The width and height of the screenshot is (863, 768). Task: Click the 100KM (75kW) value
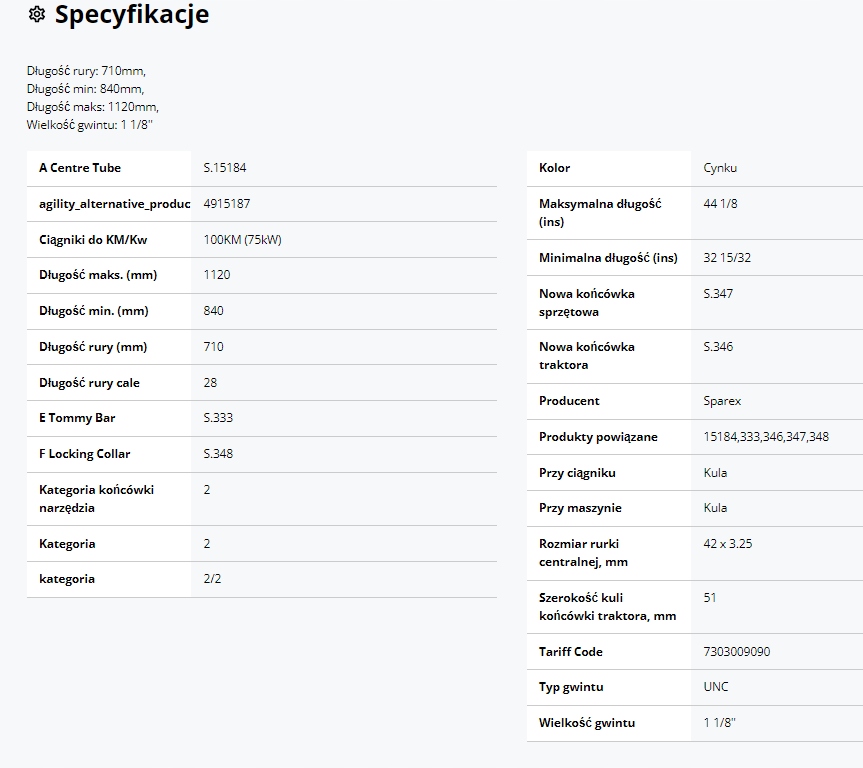point(242,240)
